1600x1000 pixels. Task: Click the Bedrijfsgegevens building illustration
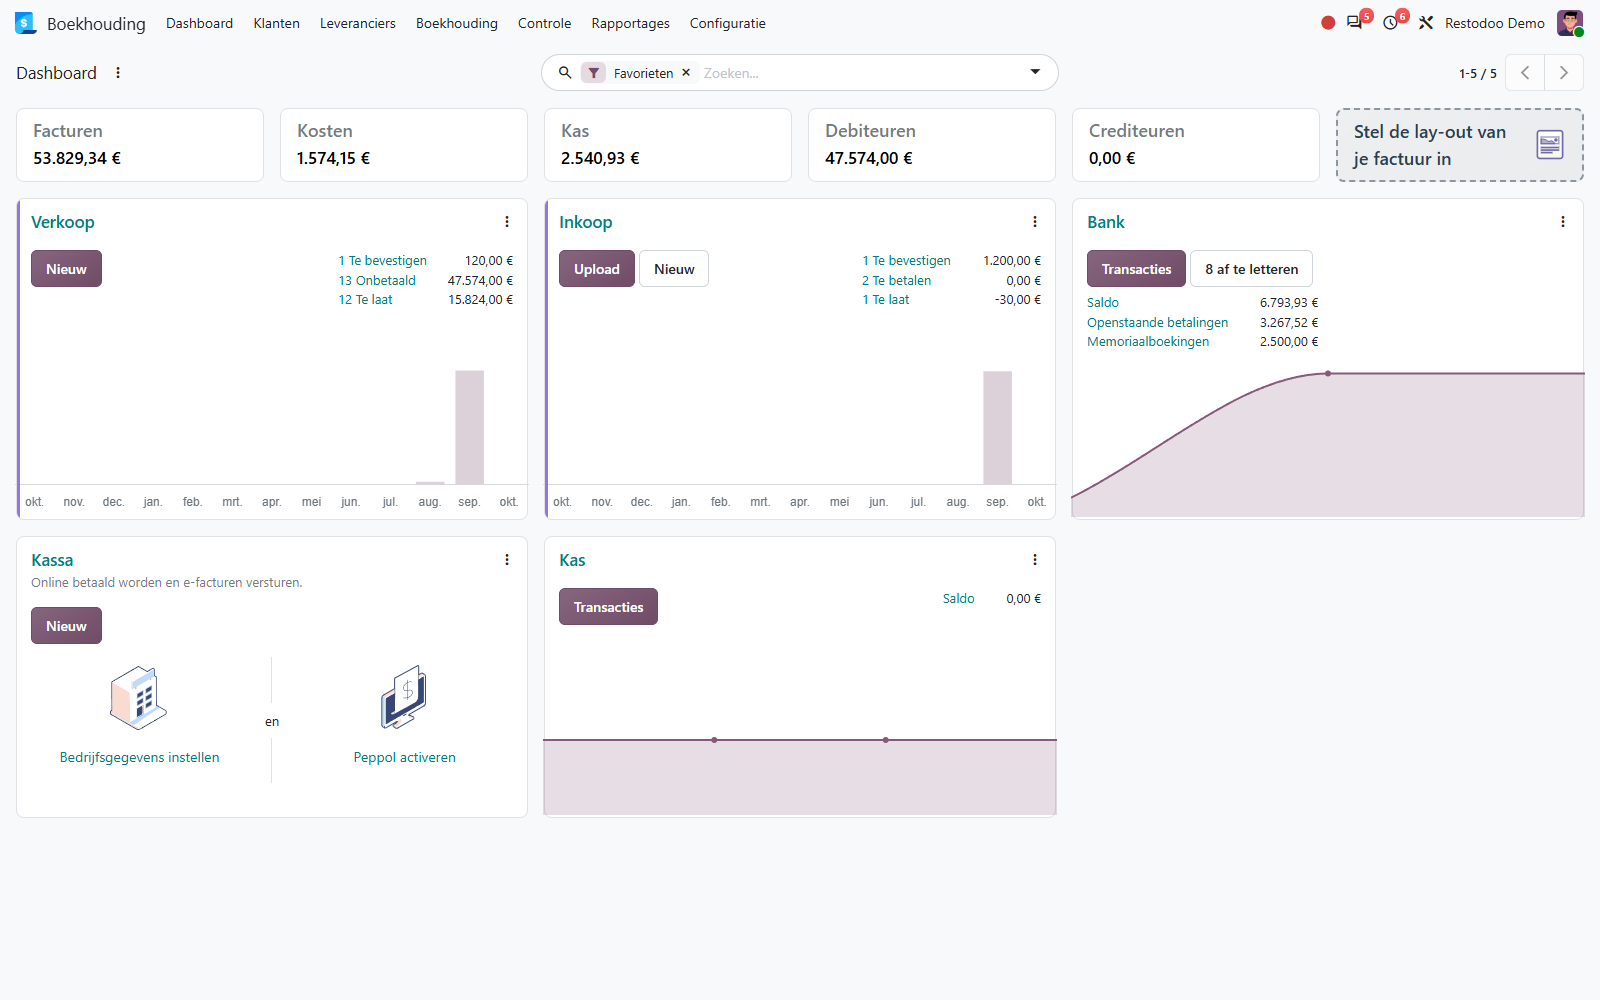click(139, 697)
